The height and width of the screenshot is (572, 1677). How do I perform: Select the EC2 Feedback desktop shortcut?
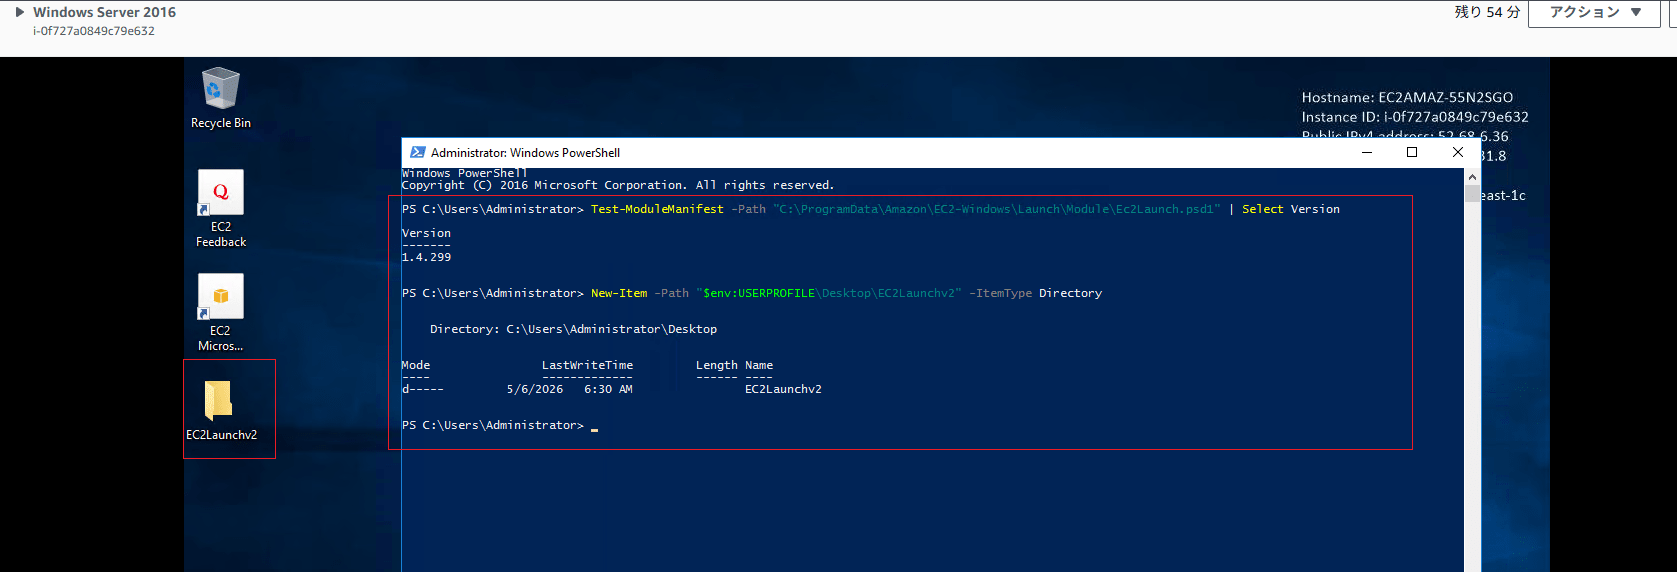[x=221, y=209]
